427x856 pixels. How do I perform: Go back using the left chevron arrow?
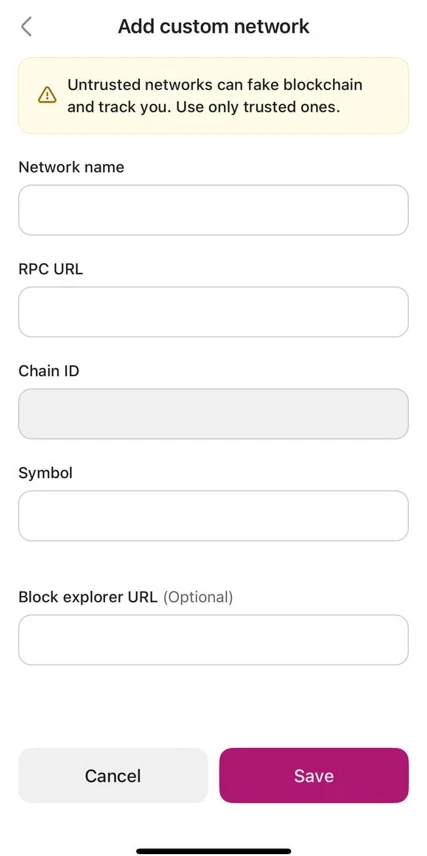(x=26, y=26)
